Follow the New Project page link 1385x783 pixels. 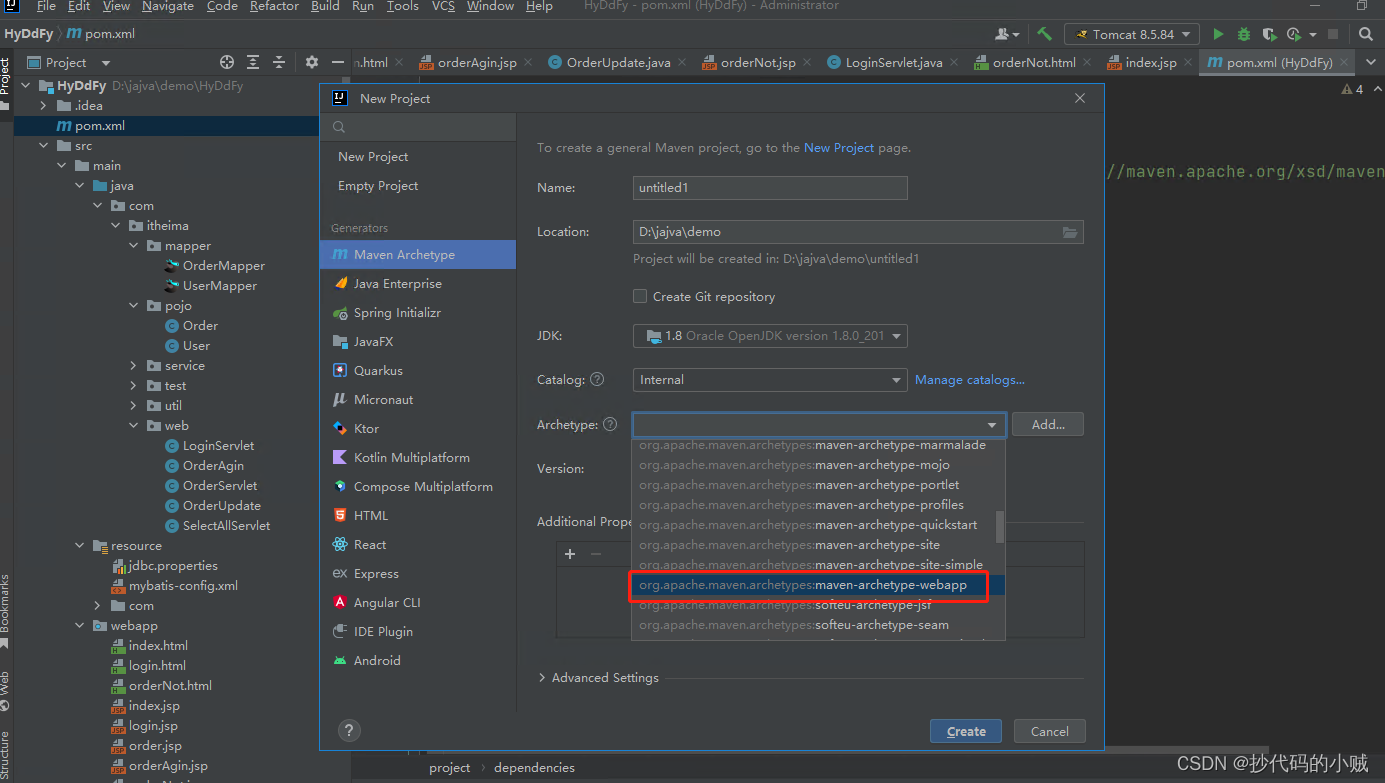pos(839,148)
